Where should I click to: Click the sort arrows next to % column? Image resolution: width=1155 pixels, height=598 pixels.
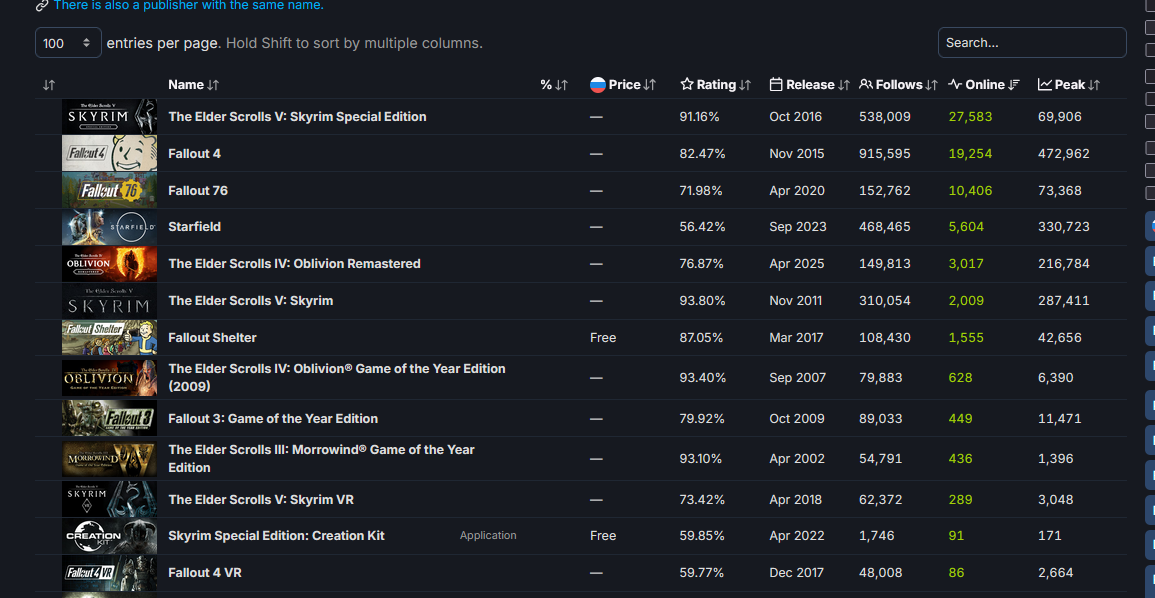561,85
